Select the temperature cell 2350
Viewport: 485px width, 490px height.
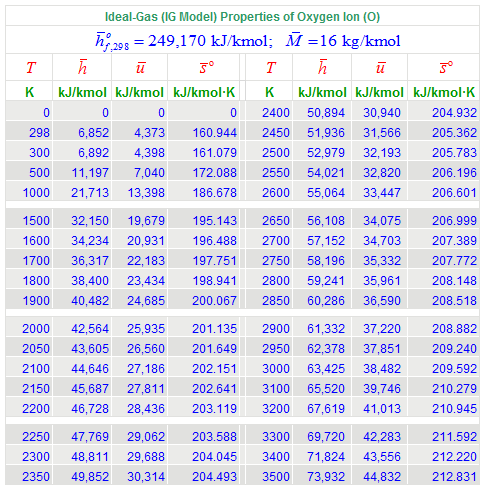tap(36, 477)
